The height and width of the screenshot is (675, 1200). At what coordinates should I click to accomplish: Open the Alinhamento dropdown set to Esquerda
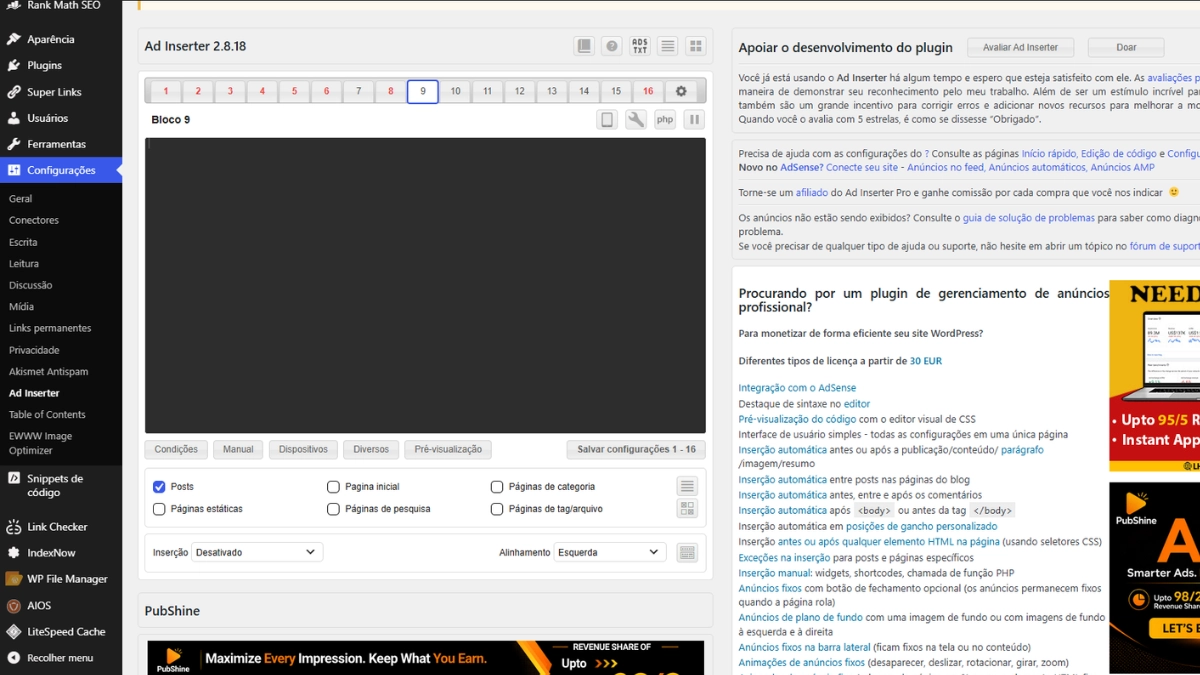click(x=610, y=552)
